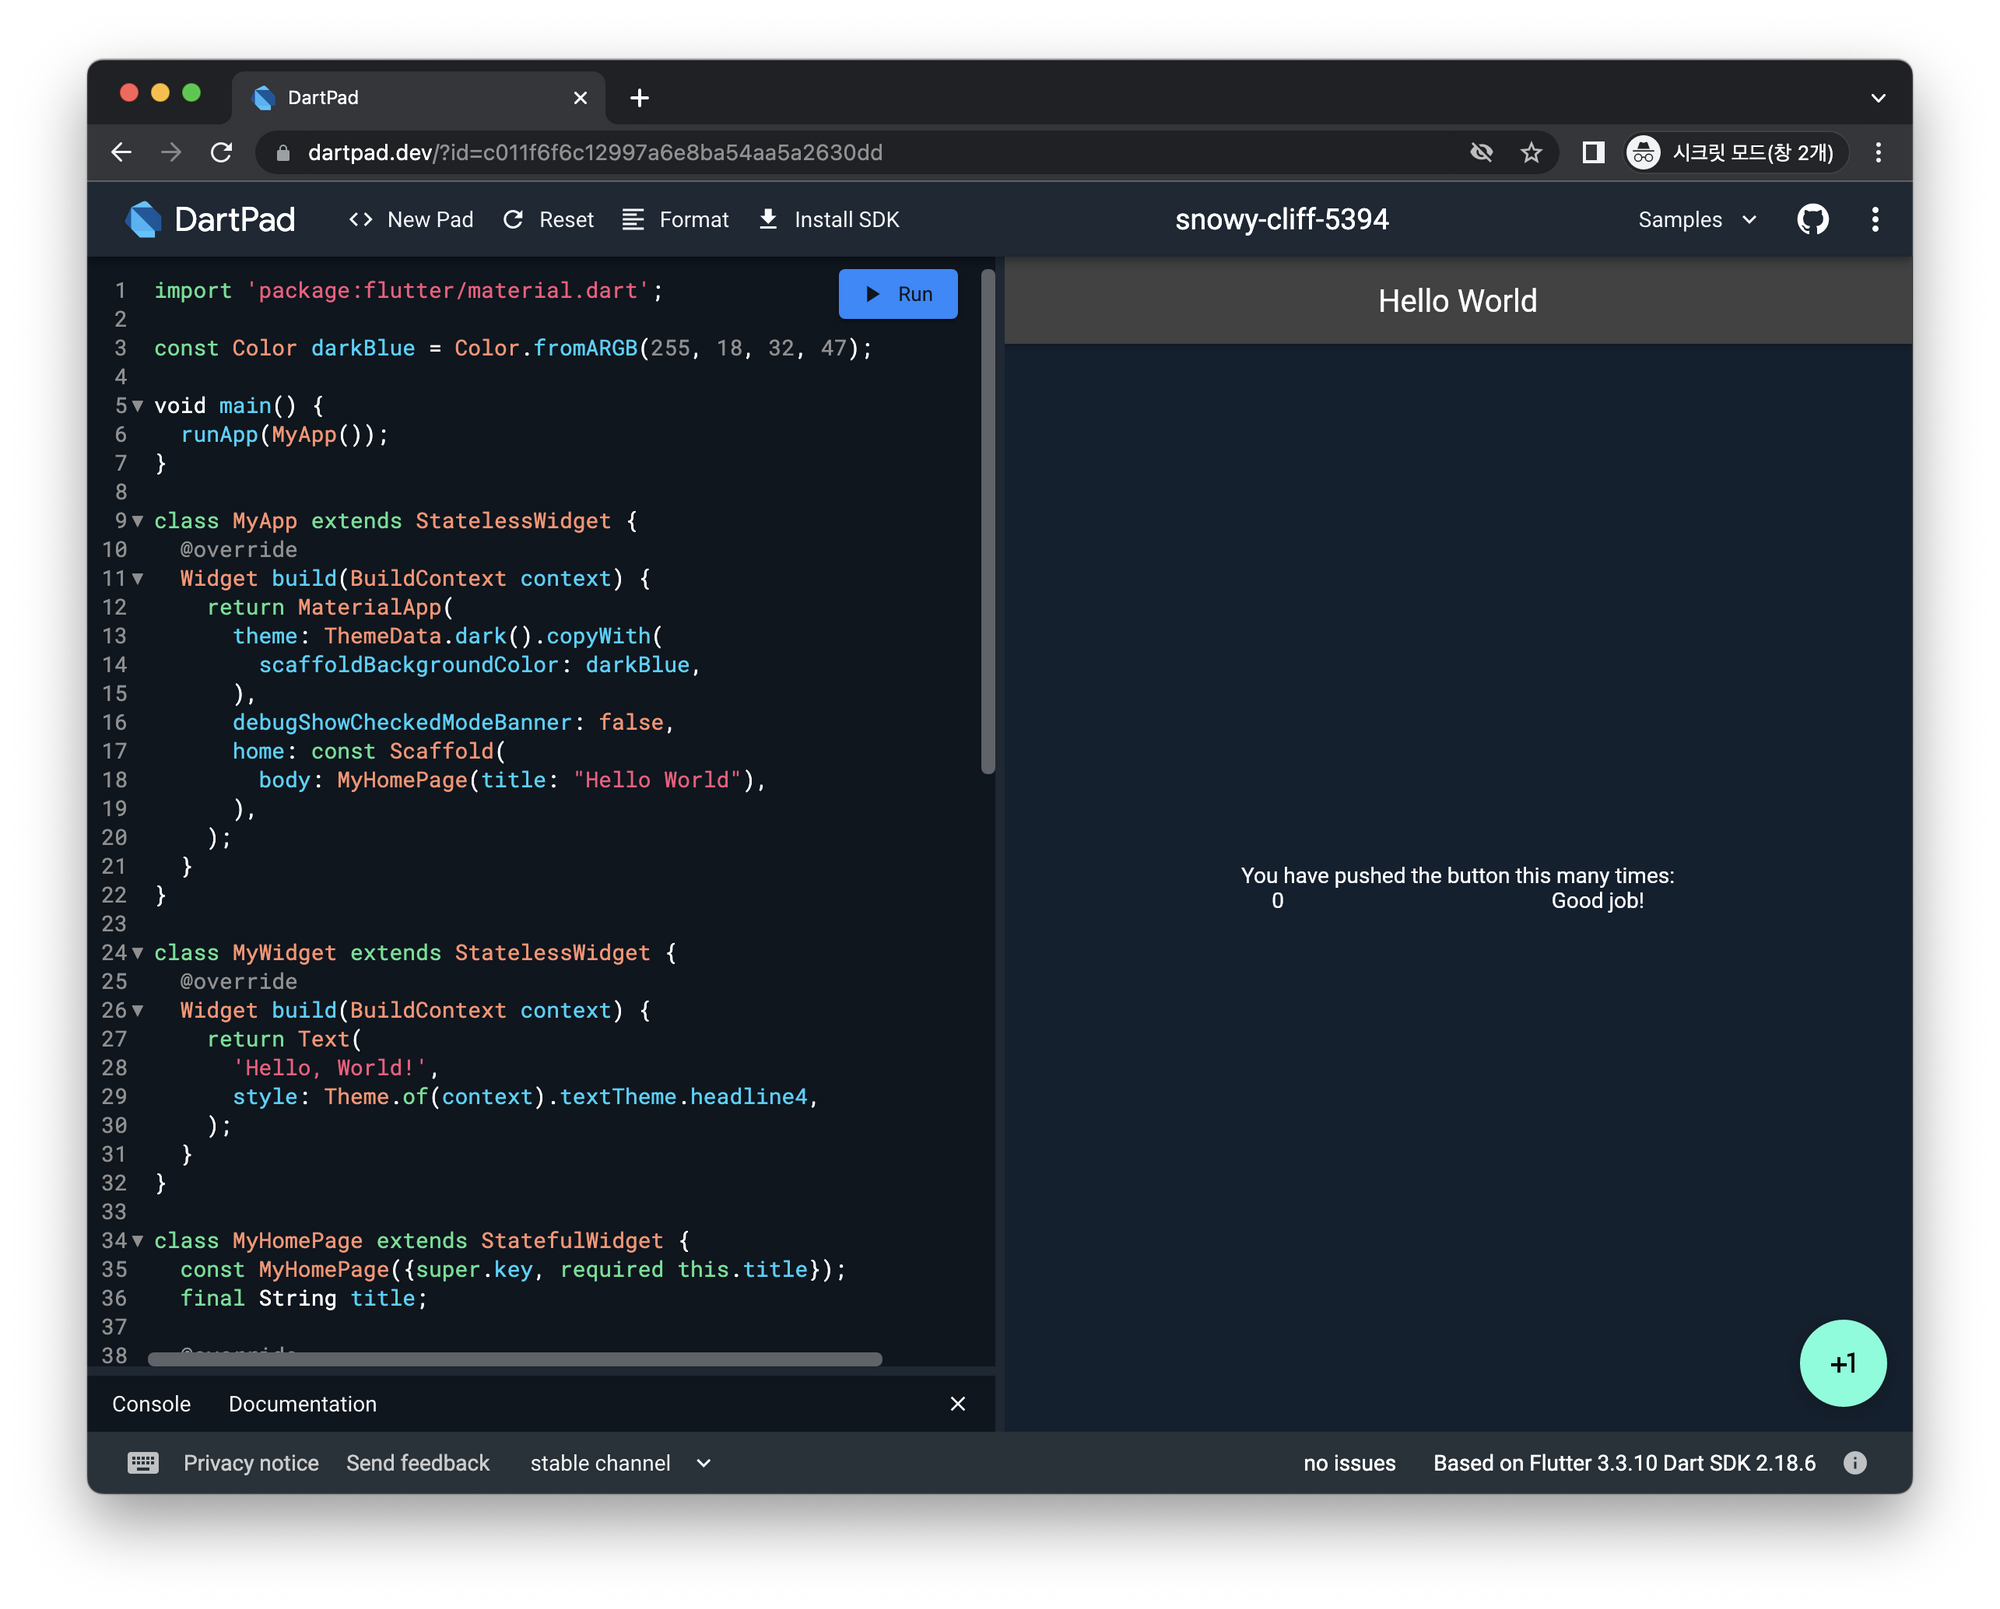
Task: Open GitHub repository icon in header
Action: 1812,220
